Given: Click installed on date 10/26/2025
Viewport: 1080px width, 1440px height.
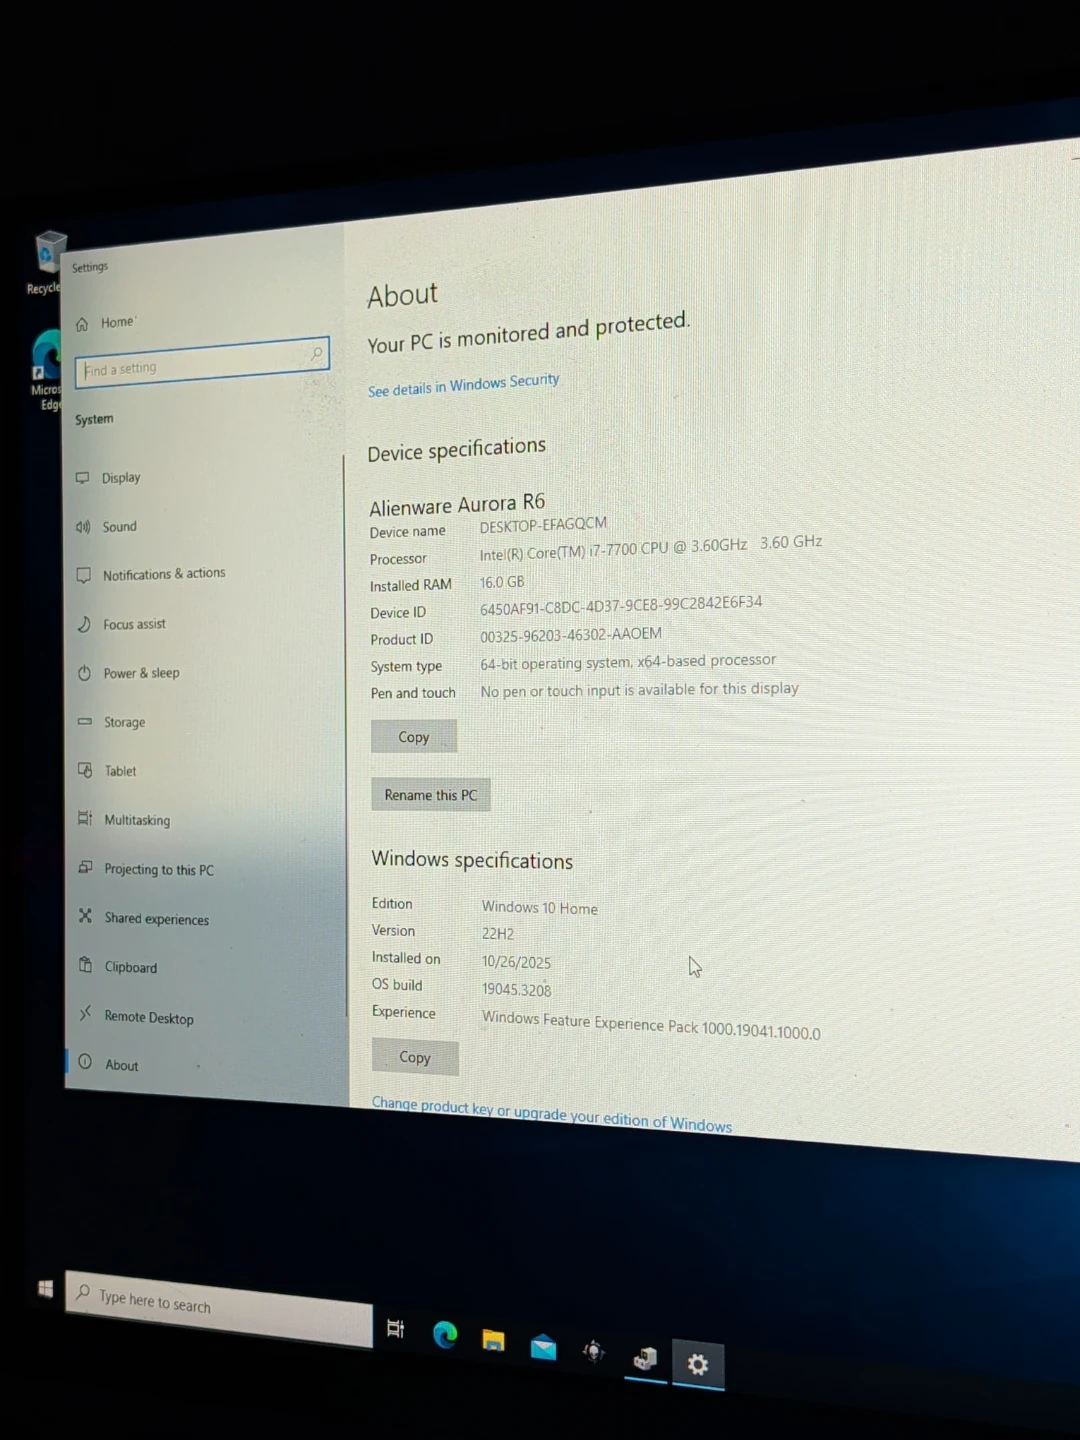Looking at the screenshot, I should [x=516, y=962].
